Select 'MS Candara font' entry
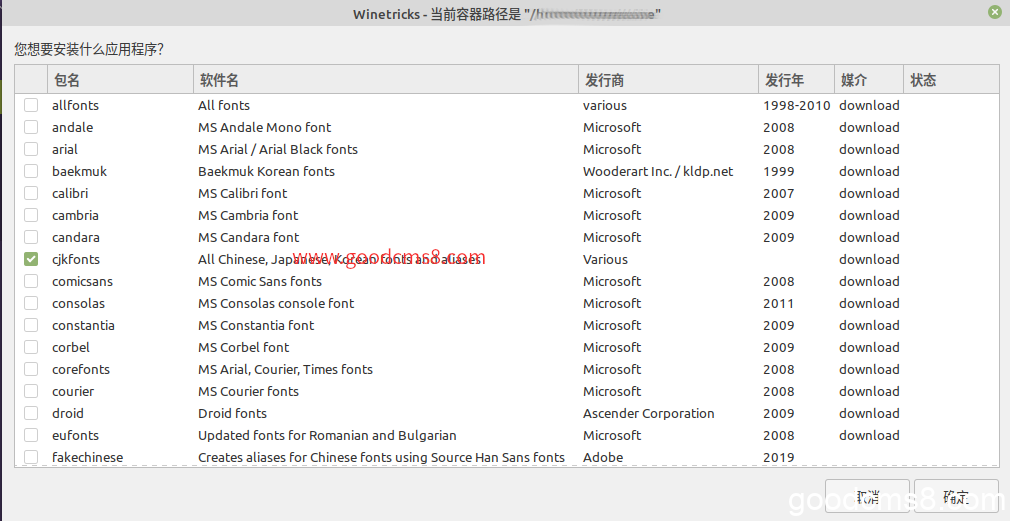This screenshot has height=521, width=1010. (x=249, y=237)
